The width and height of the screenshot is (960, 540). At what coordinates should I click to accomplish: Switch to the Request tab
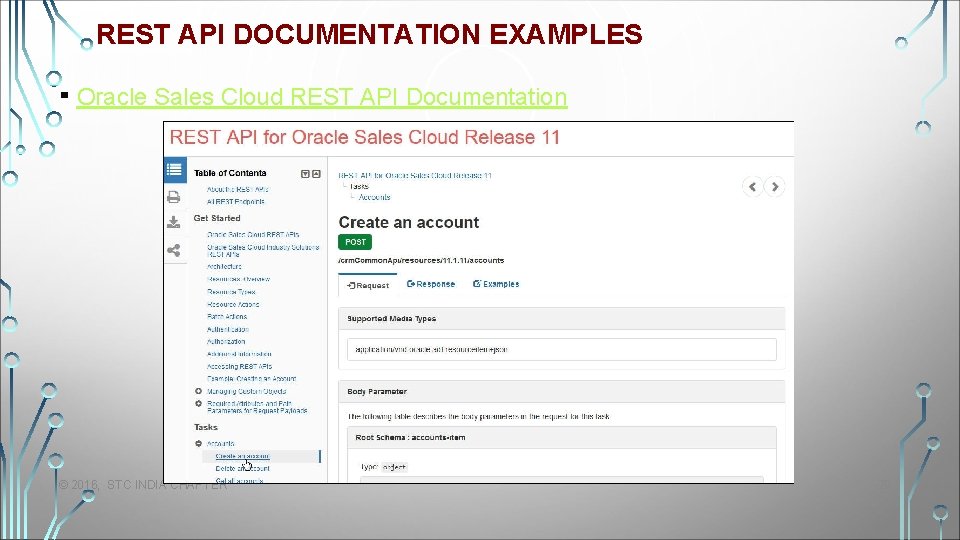367,285
